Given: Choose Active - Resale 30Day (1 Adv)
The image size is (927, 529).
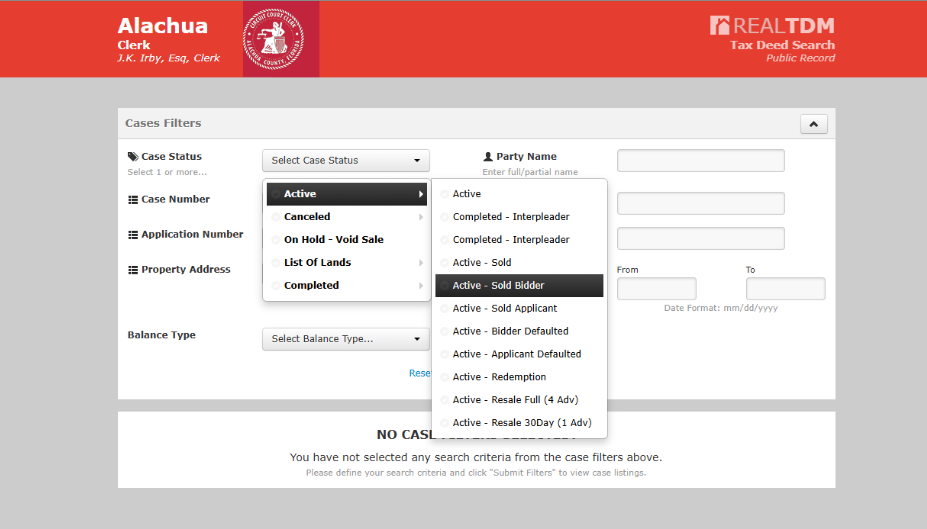Looking at the screenshot, I should tap(519, 423).
